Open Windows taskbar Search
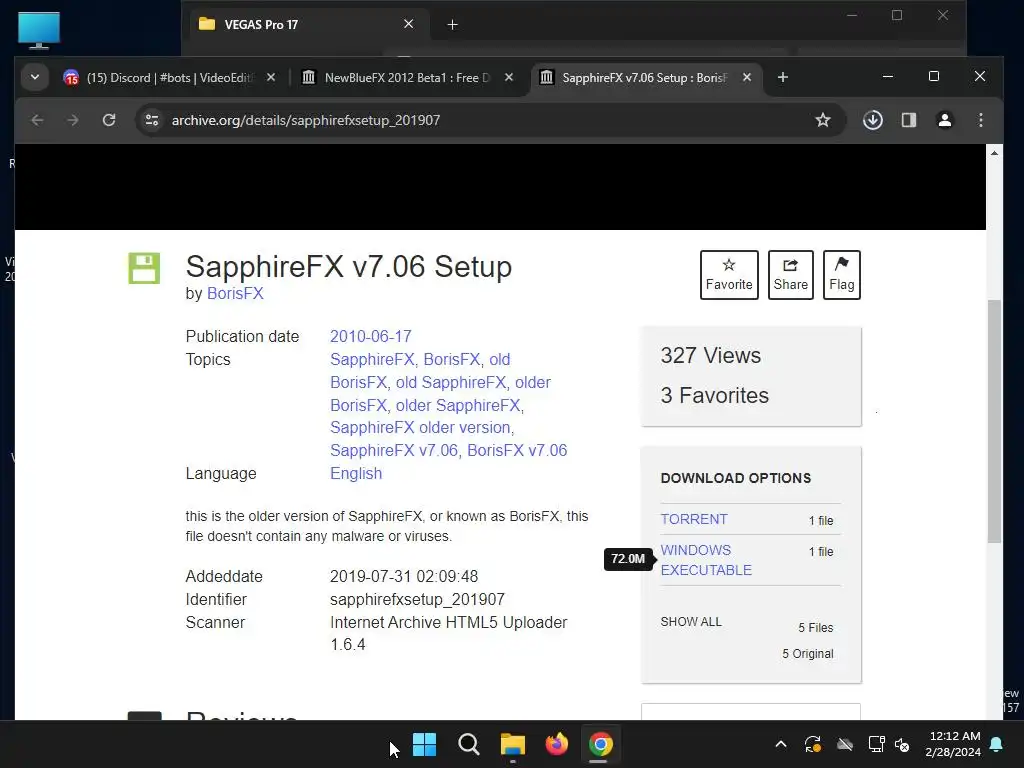This screenshot has width=1024, height=768. click(x=468, y=744)
